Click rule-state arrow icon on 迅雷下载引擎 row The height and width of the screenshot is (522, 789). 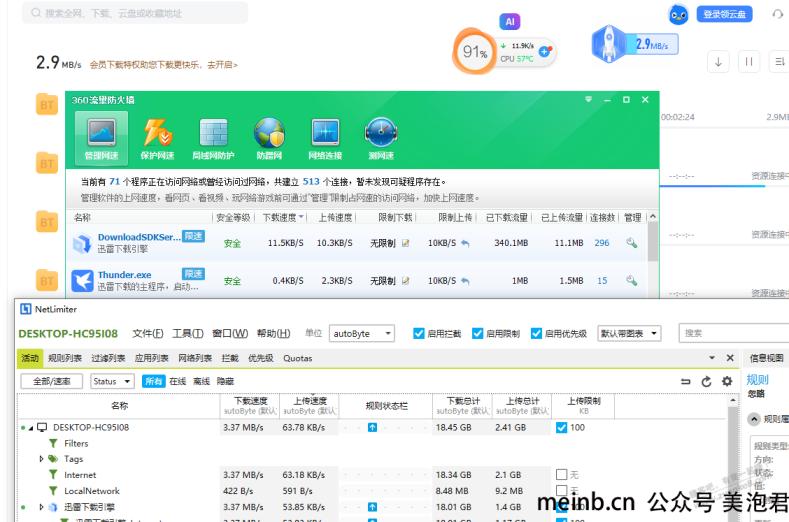[372, 507]
